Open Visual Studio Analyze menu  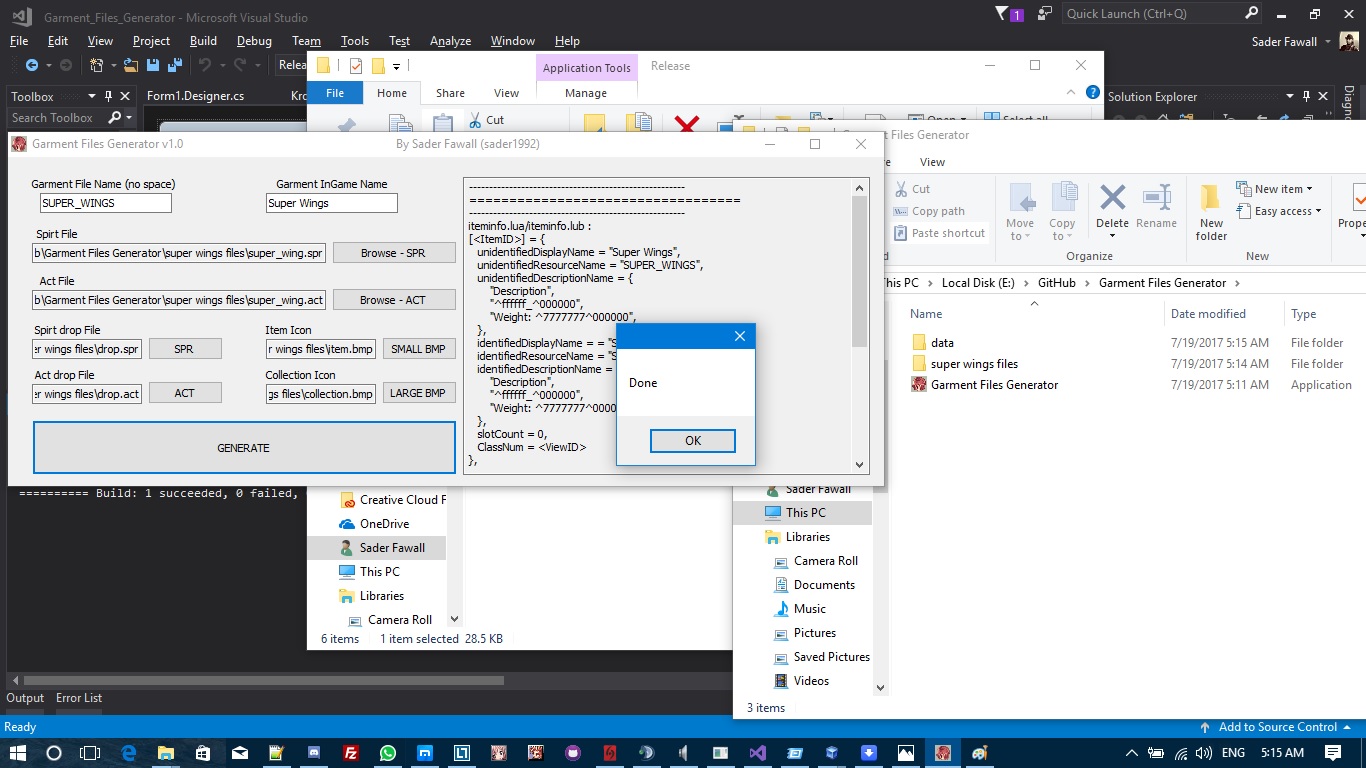click(x=450, y=41)
